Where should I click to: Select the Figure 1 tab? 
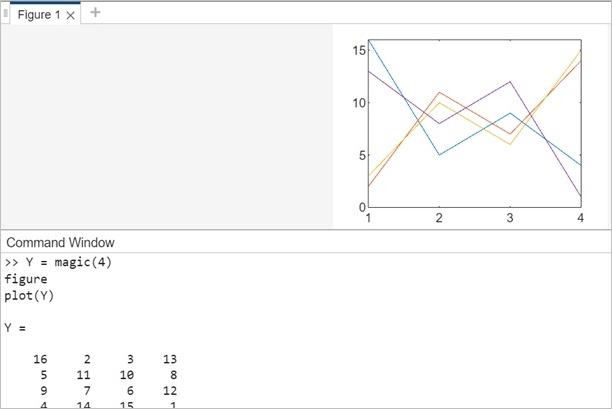coord(38,15)
